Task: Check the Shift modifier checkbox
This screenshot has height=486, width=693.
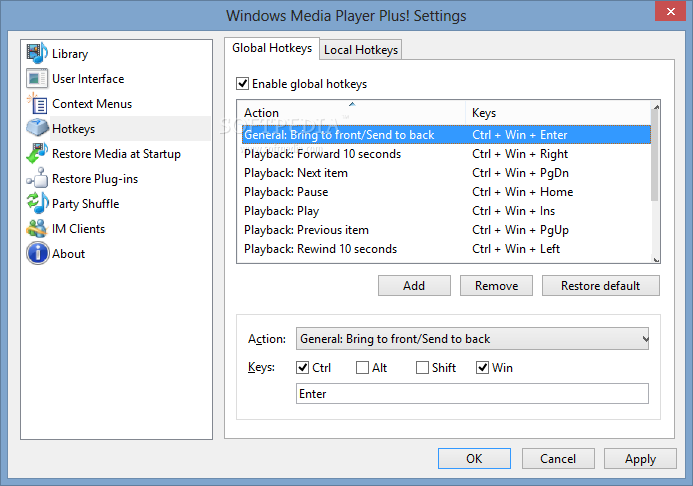Action: click(422, 368)
